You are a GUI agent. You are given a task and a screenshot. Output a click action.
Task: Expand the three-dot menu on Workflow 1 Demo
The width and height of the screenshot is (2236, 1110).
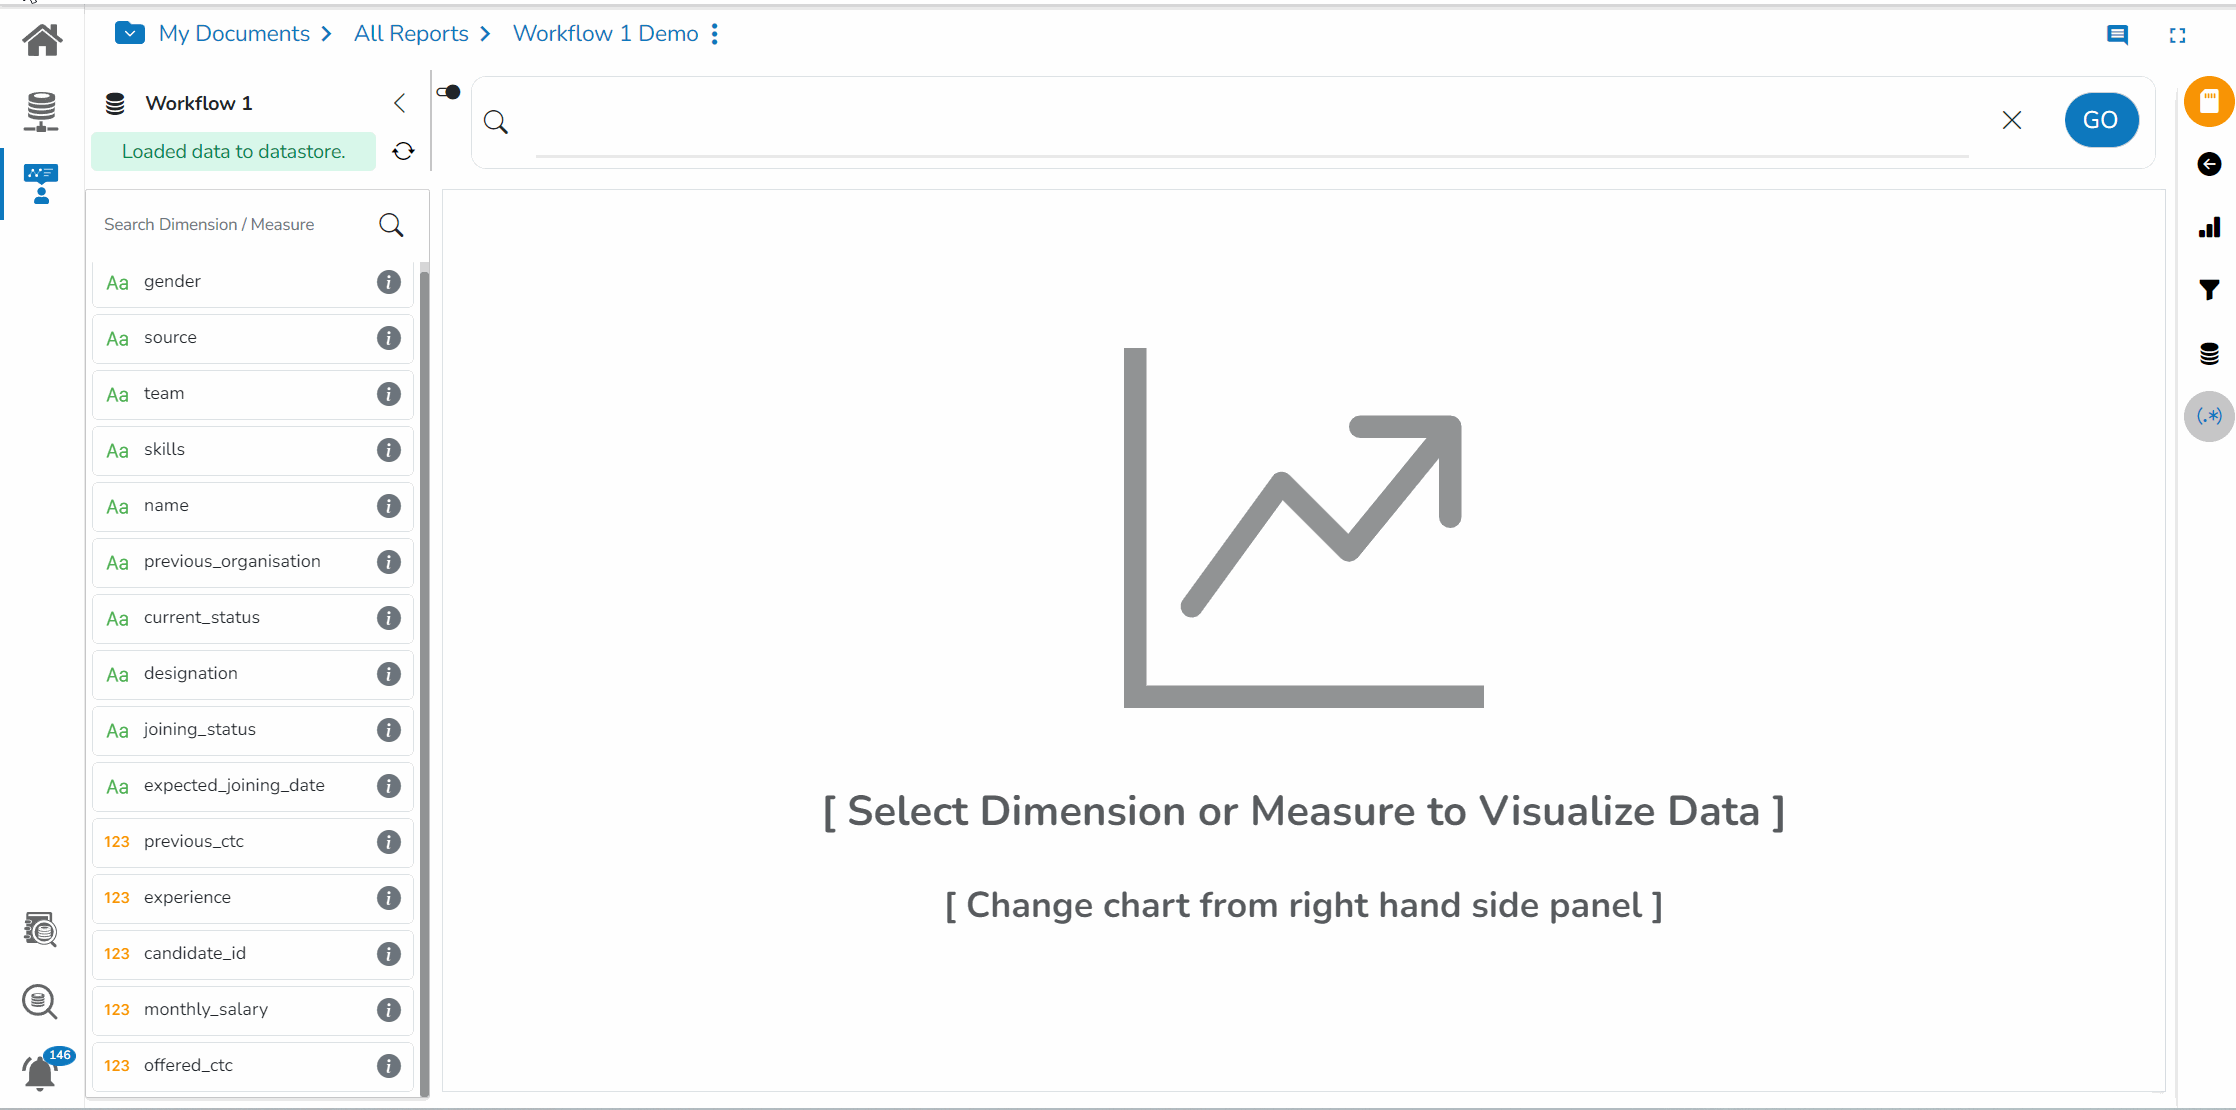click(713, 34)
